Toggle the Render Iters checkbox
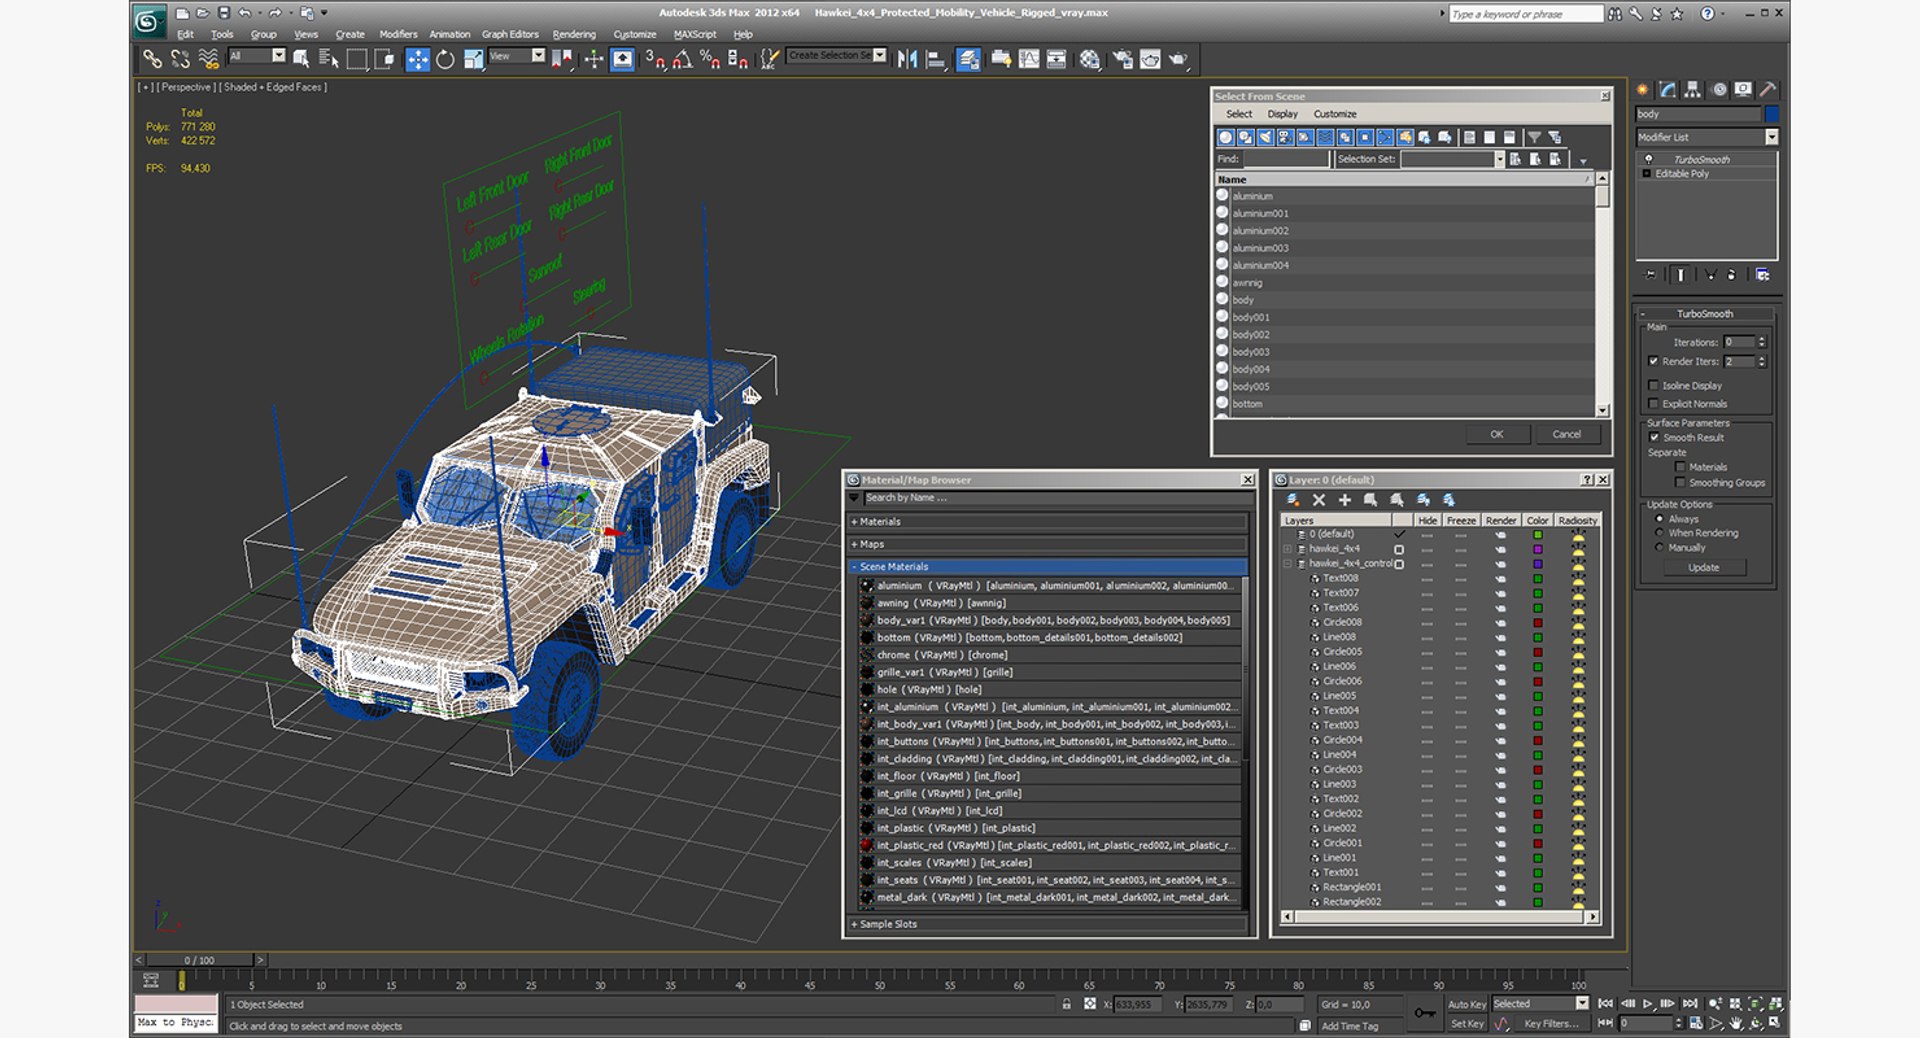Image resolution: width=1920 pixels, height=1038 pixels. pyautogui.click(x=1653, y=361)
